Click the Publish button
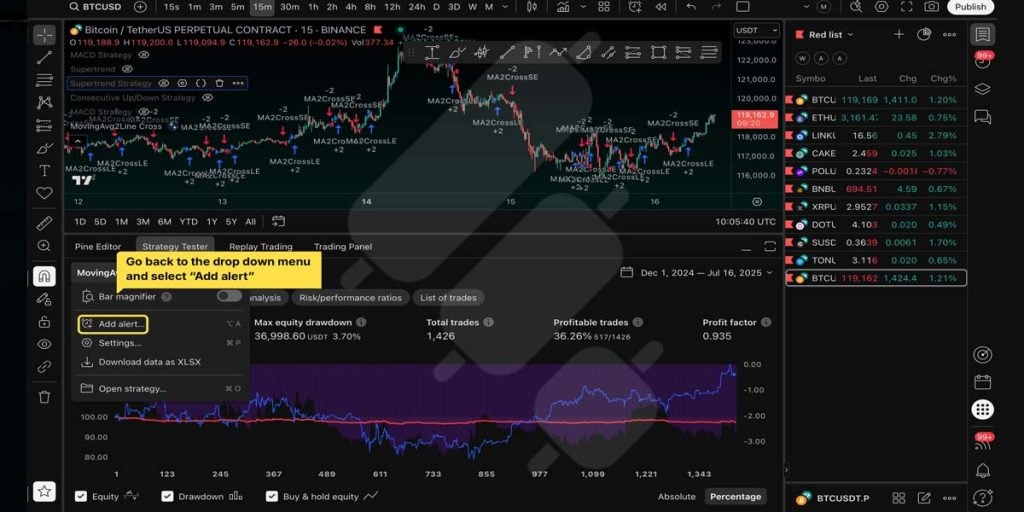 970,7
